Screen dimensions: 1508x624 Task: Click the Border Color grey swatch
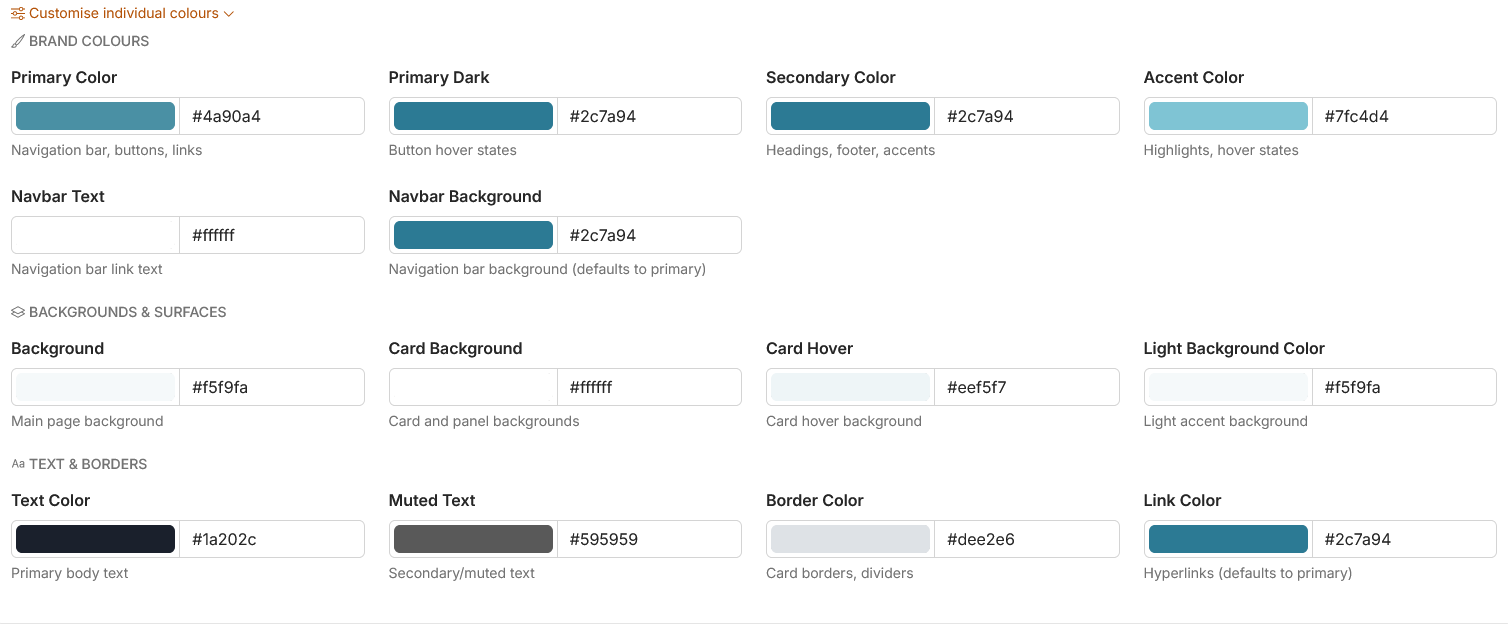click(x=849, y=538)
